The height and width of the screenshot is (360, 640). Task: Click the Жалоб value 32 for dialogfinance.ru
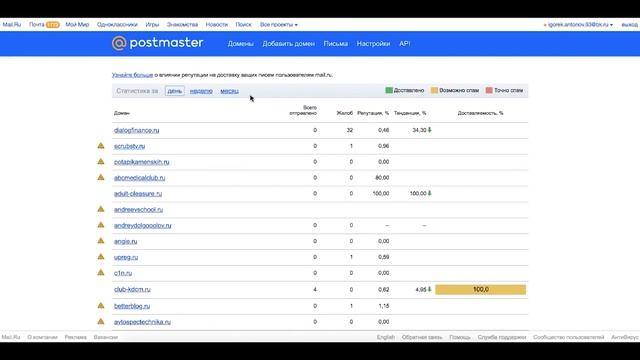[349, 130]
